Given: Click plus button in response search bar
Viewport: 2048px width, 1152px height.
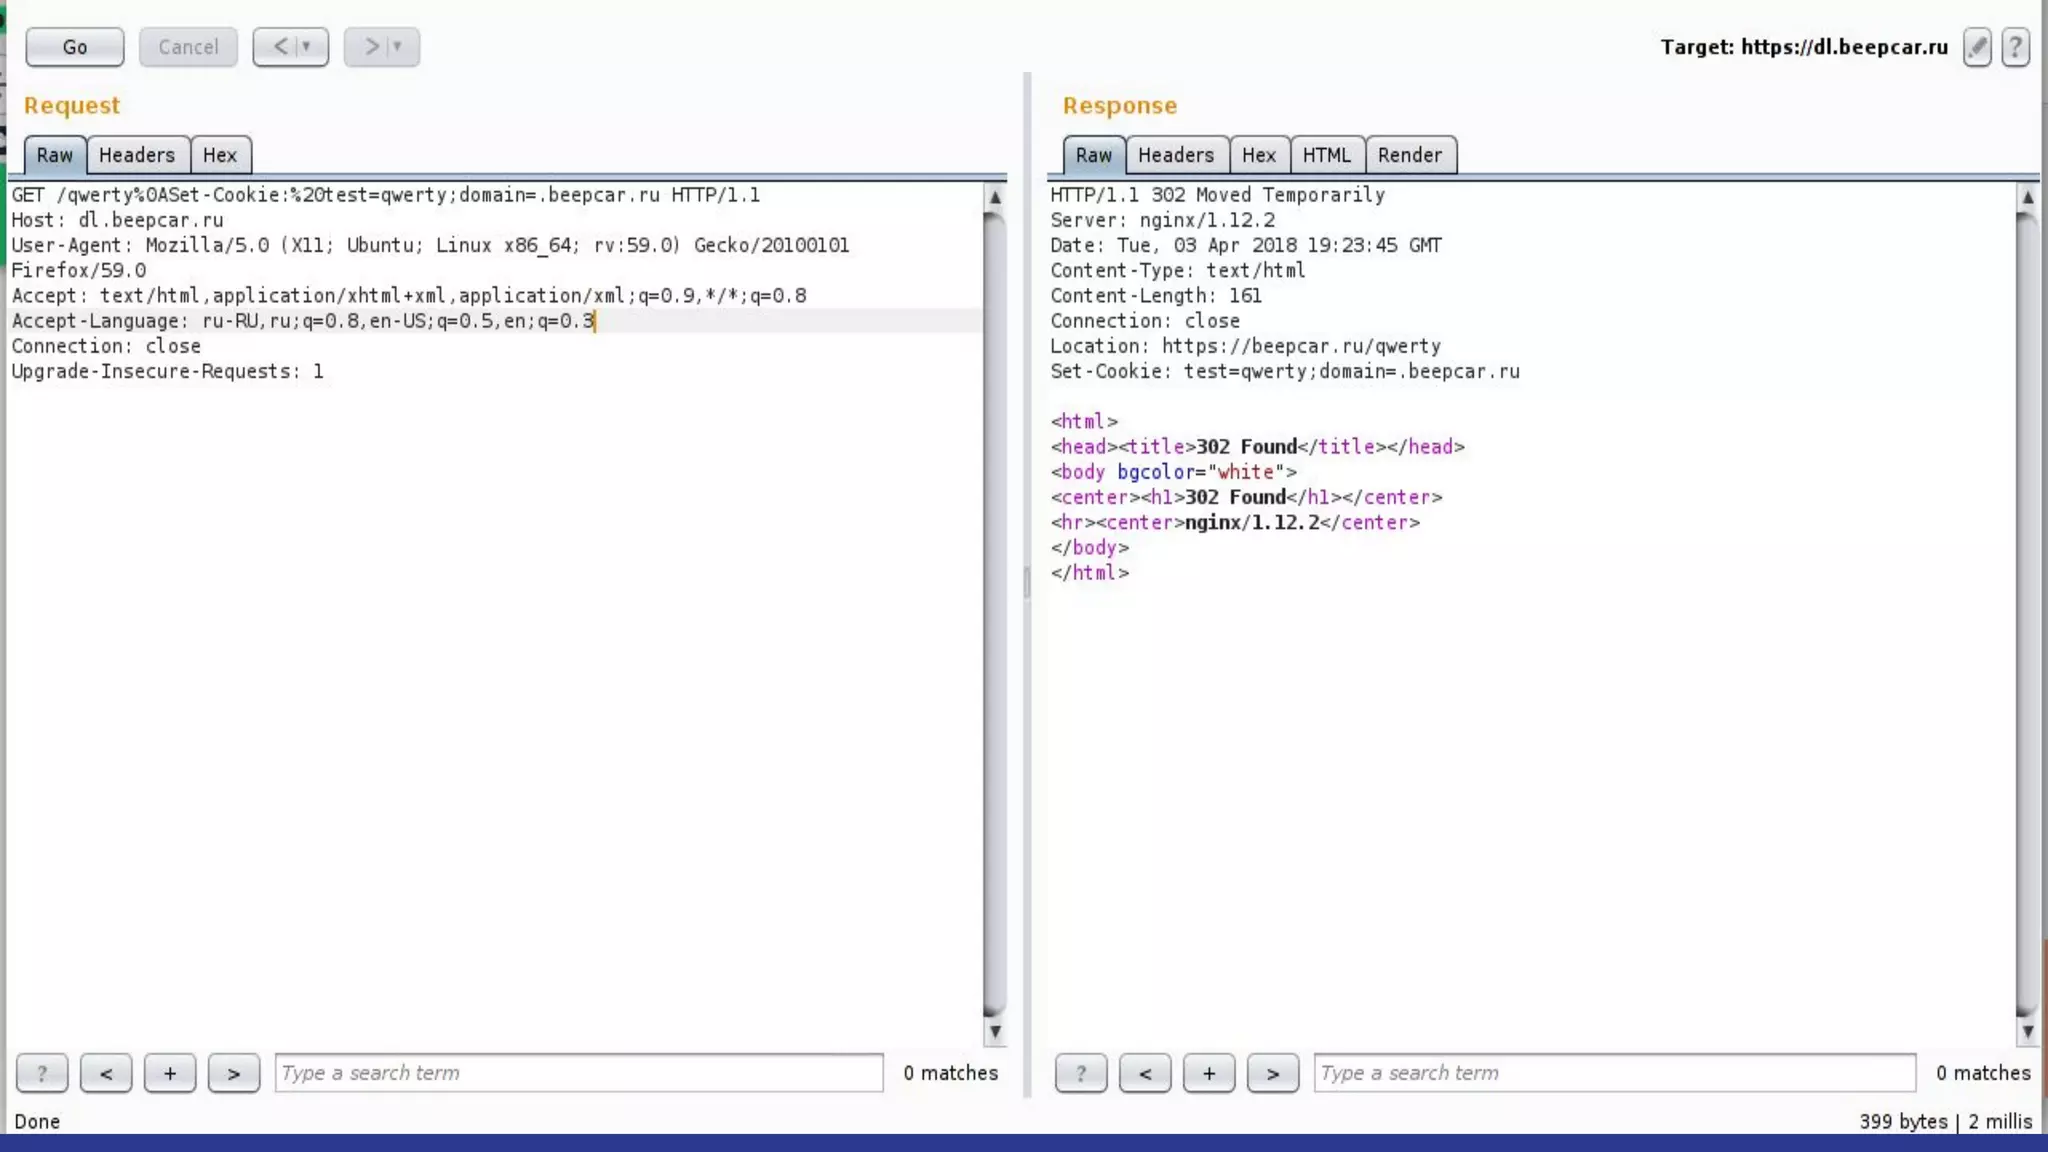Looking at the screenshot, I should tap(1209, 1073).
